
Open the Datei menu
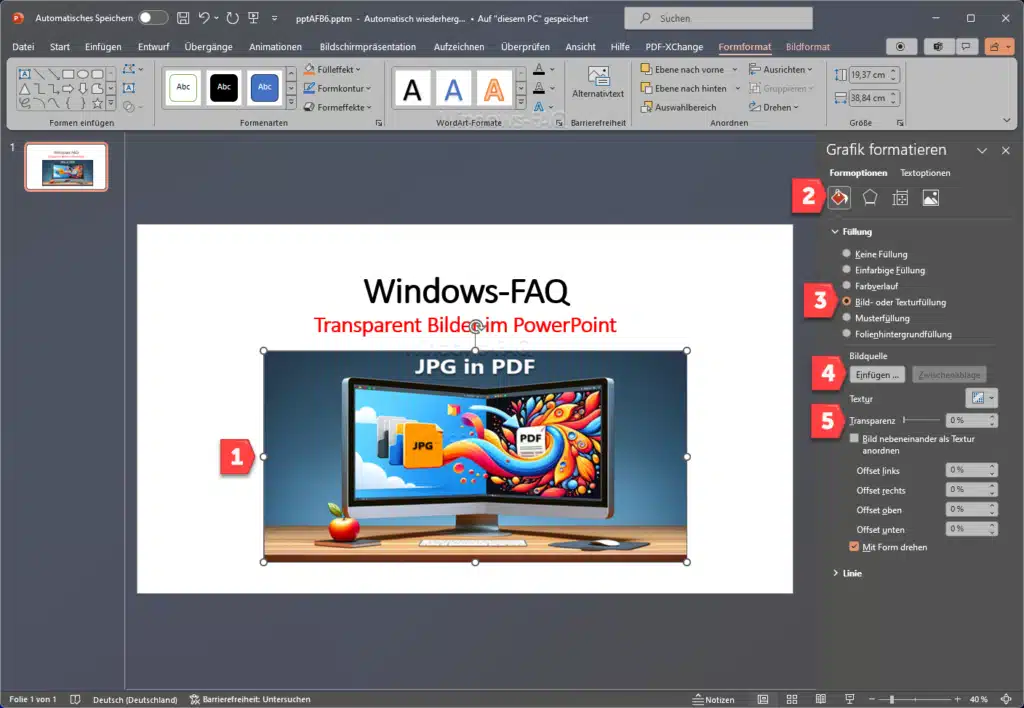(23, 46)
